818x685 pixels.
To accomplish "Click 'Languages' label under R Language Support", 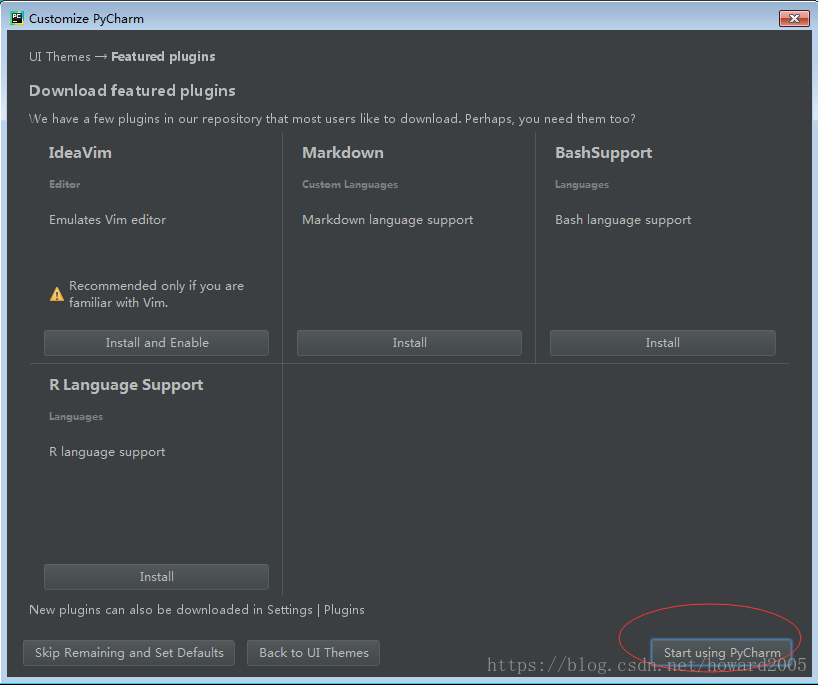I will point(76,417).
